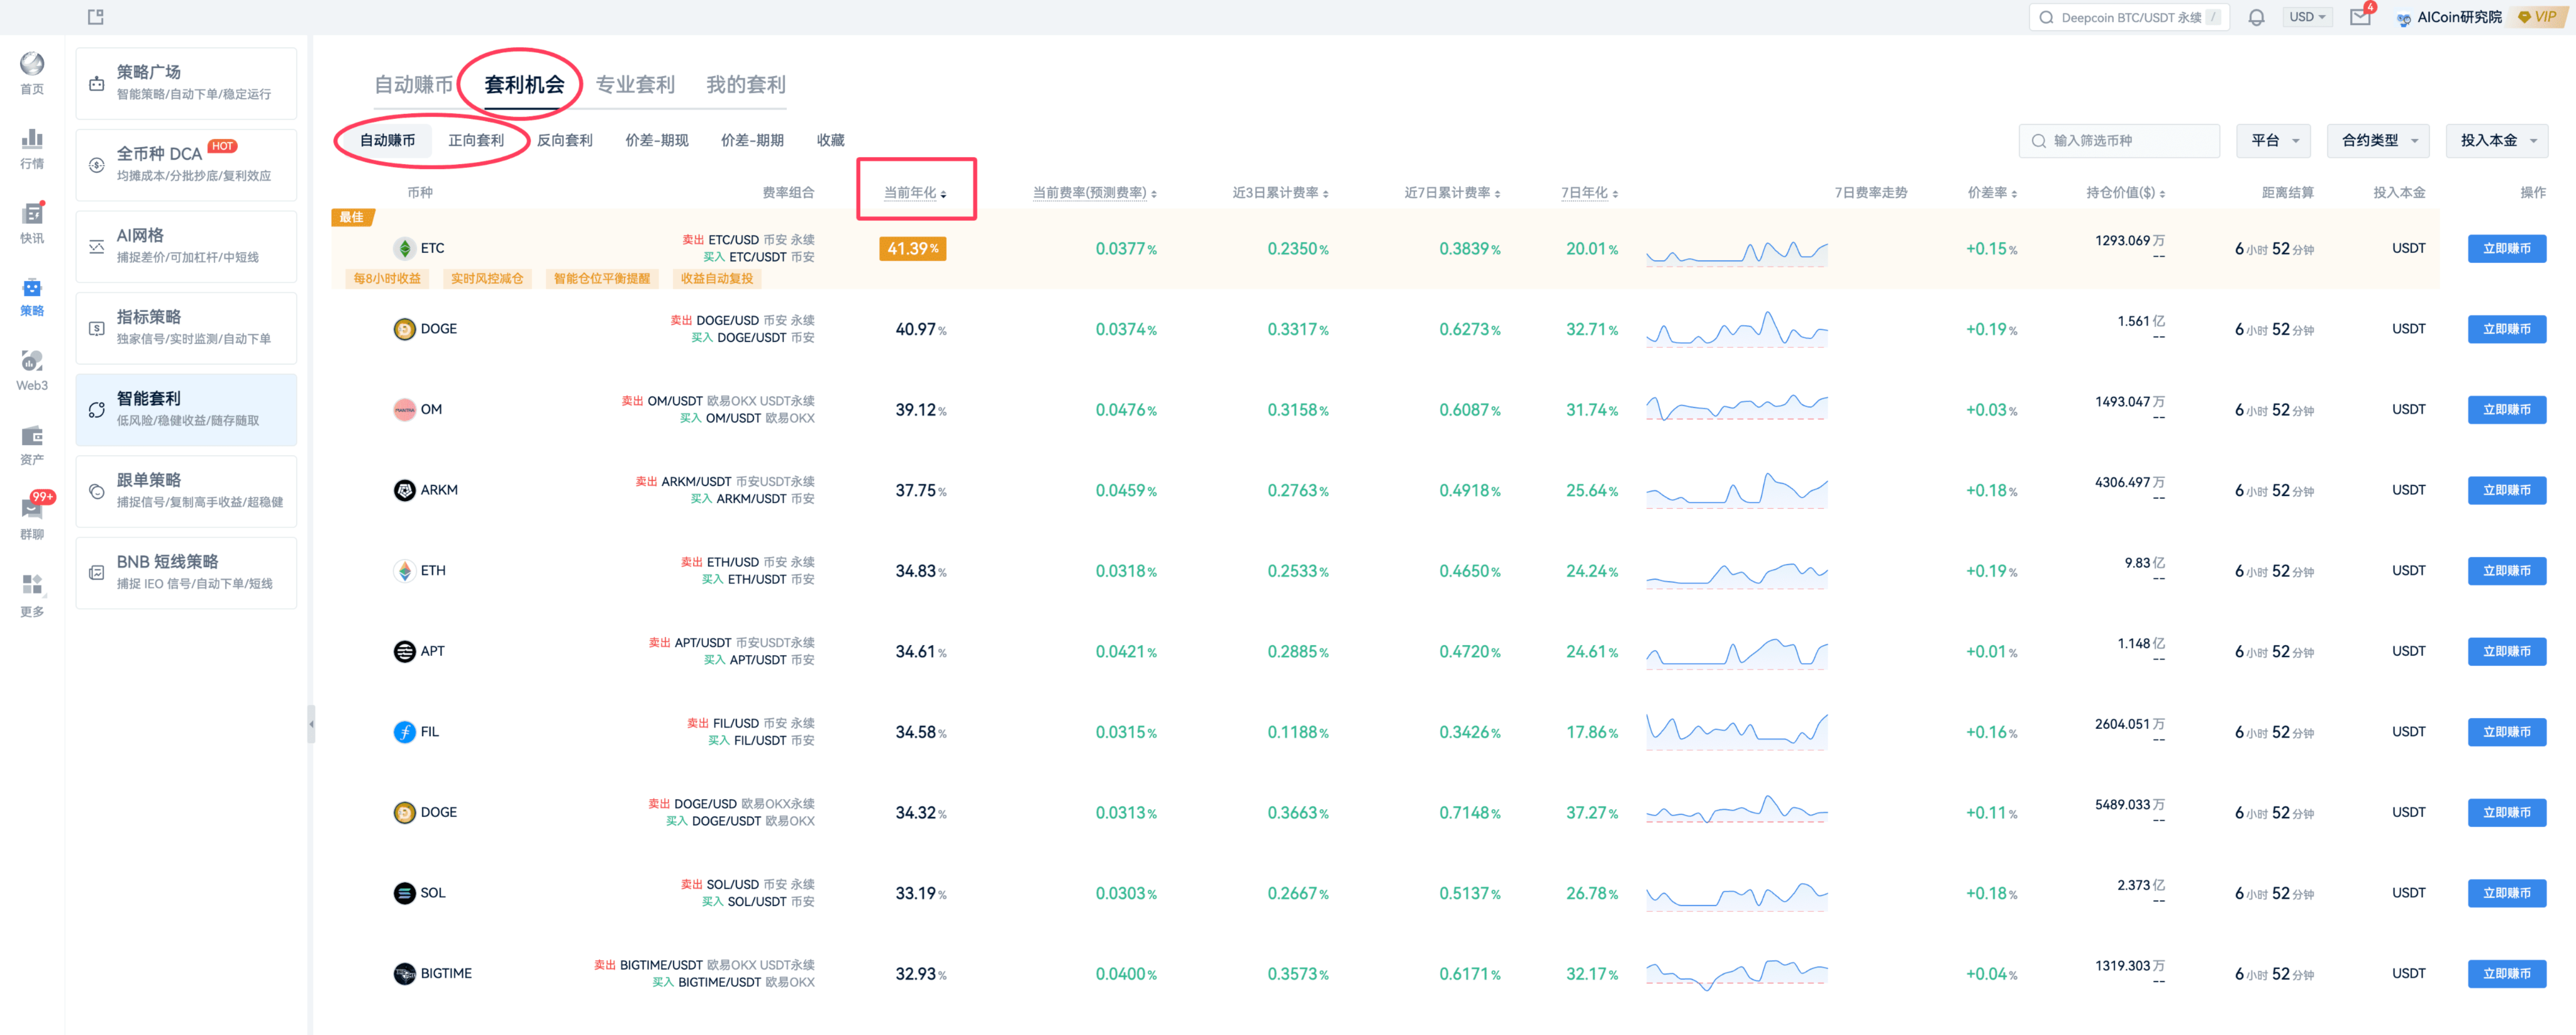Image resolution: width=2576 pixels, height=1035 pixels.
Task: Sort by 当前费率(预测费率) column
Action: coord(1094,192)
